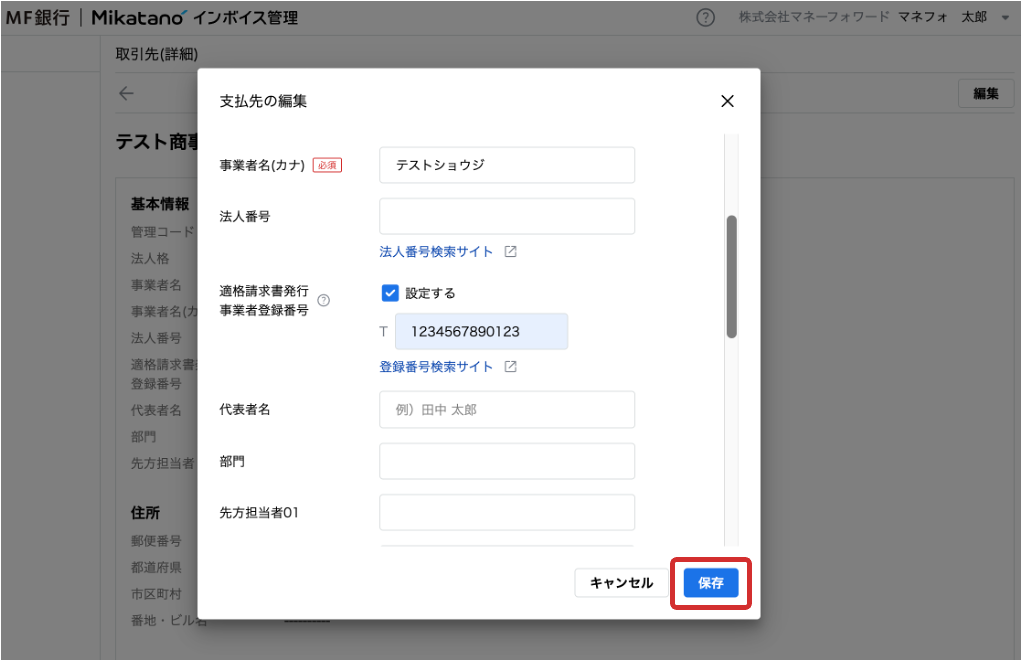Click the キャンセル button
This screenshot has height=660, width=1022.
621,583
